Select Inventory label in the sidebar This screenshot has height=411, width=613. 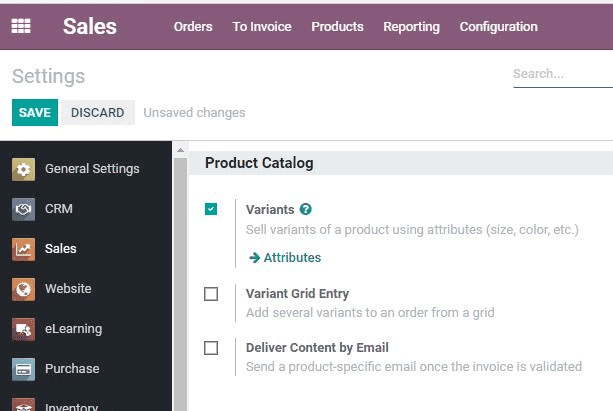(x=72, y=406)
